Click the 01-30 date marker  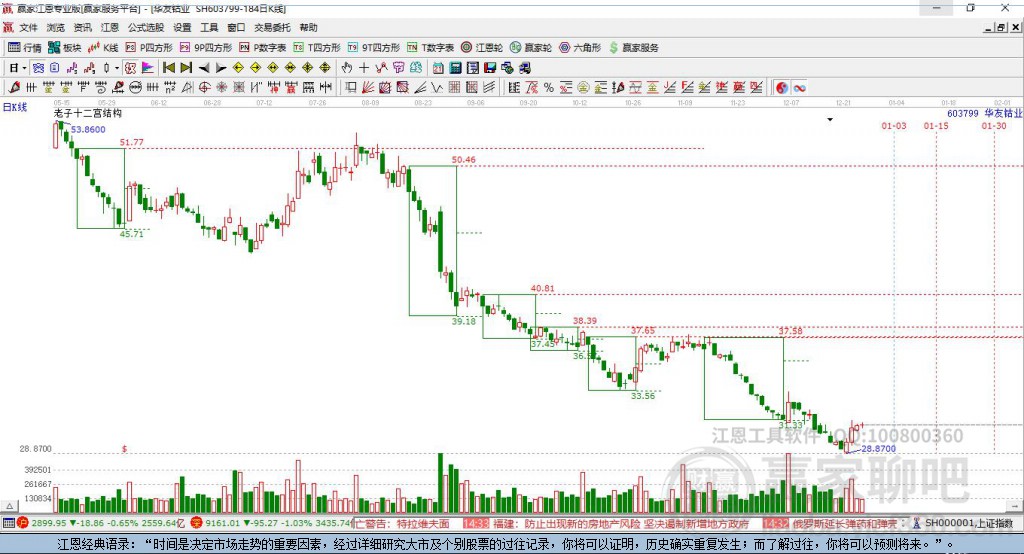[x=994, y=125]
